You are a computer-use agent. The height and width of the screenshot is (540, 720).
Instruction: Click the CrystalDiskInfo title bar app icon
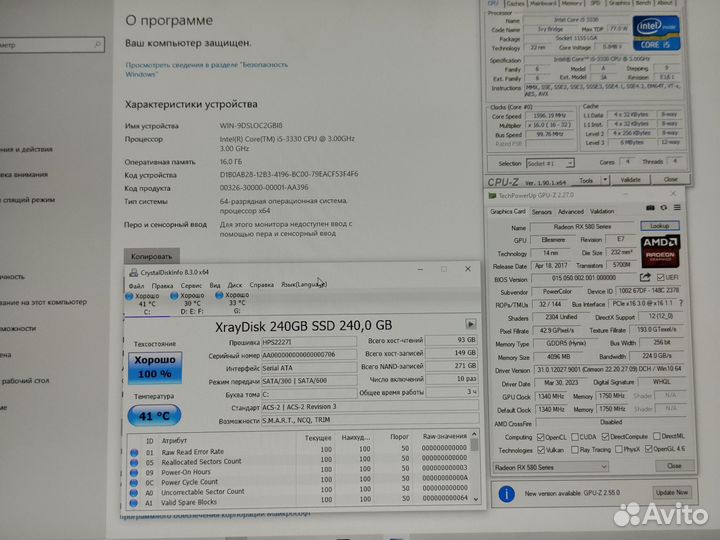coord(134,273)
